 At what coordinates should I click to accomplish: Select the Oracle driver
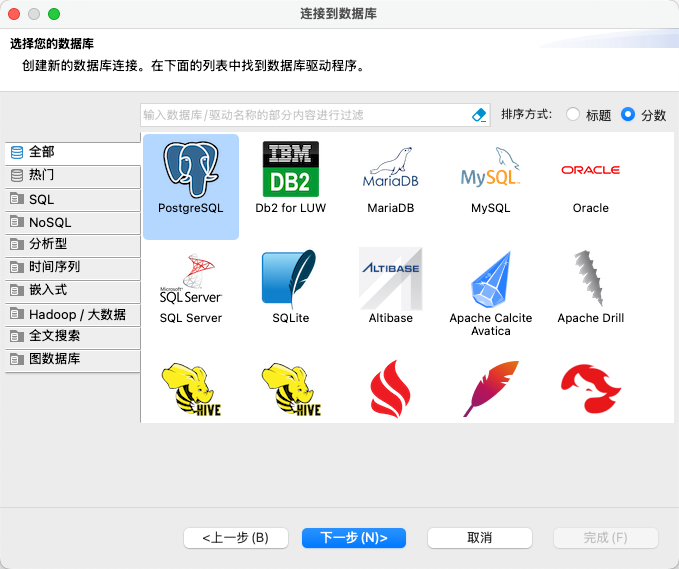[591, 187]
